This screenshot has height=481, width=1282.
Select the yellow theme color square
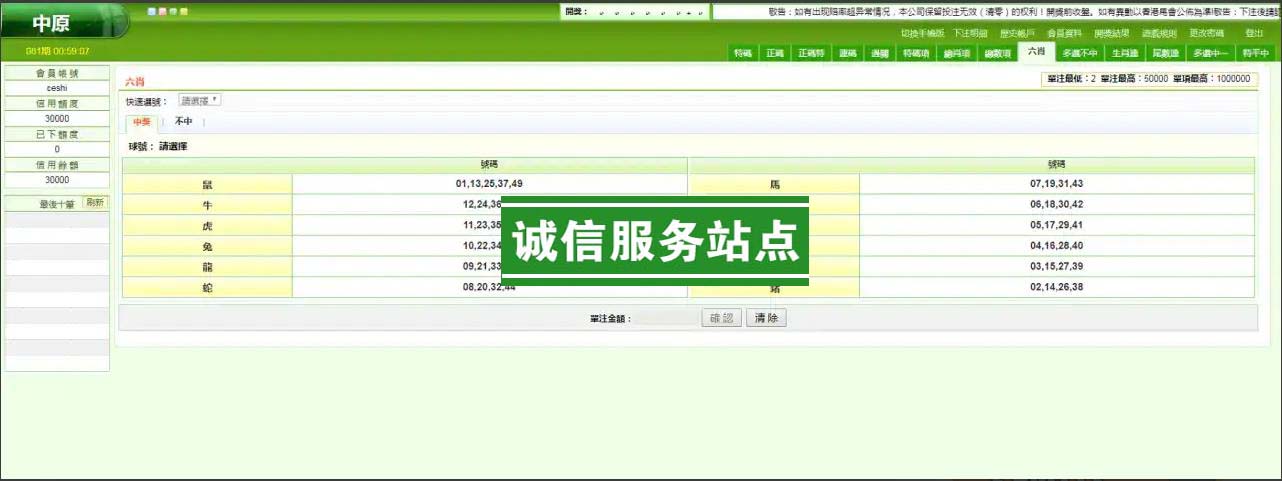point(184,12)
